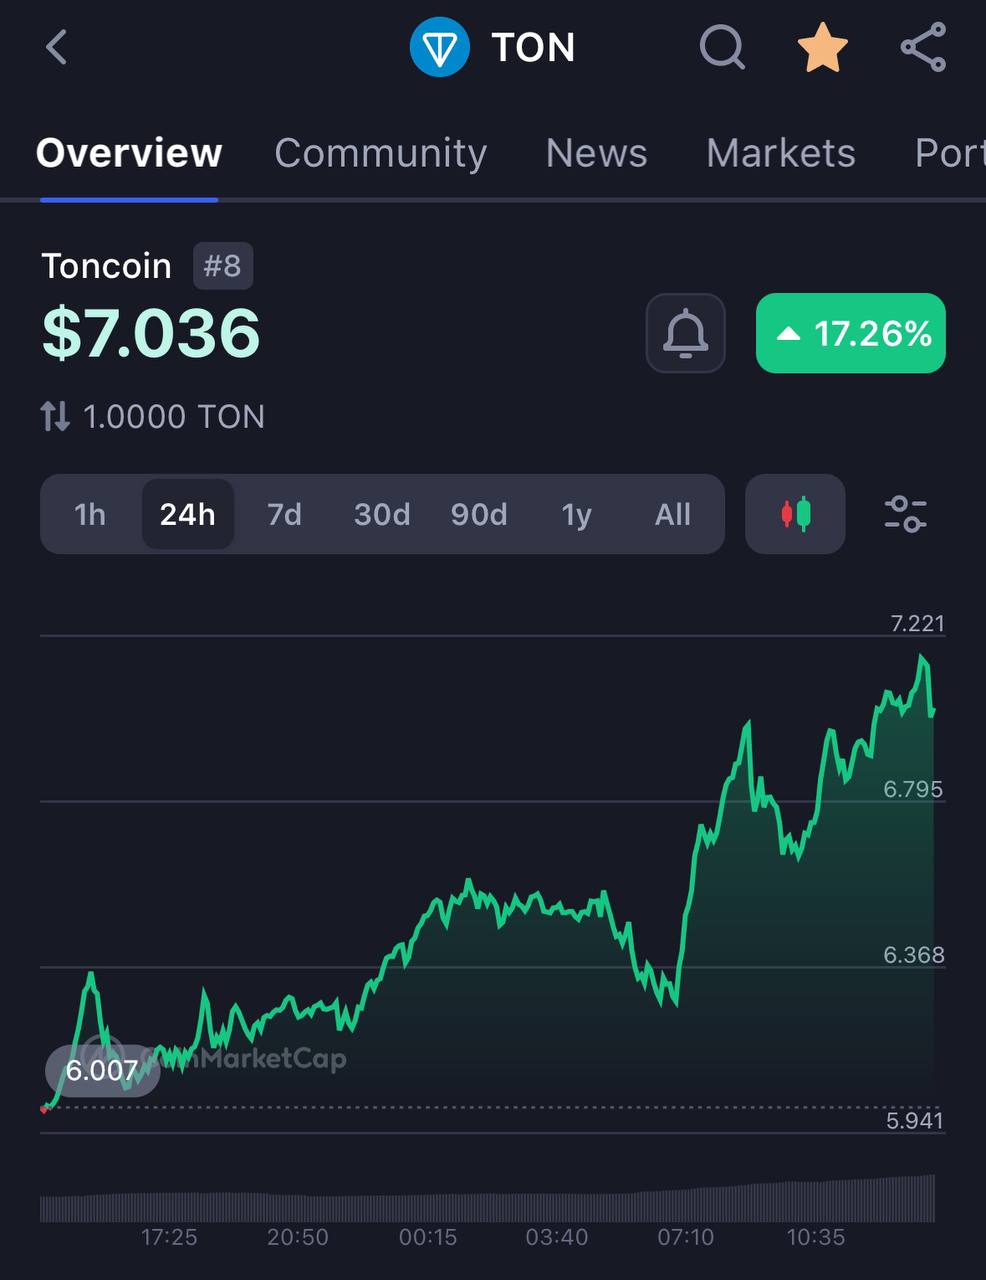Screen dimensions: 986x1280
Task: Tap the 5.941 axis label
Action: tap(914, 1120)
